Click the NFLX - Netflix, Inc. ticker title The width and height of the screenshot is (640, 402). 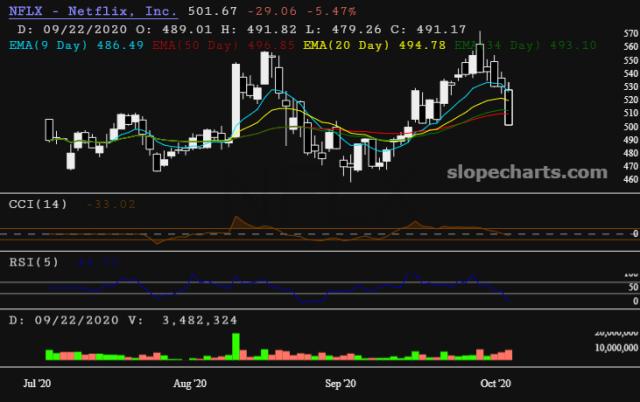click(x=96, y=12)
